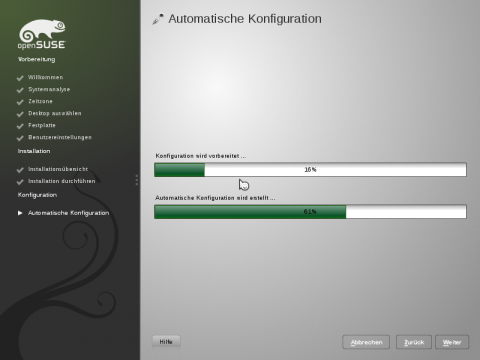Click the 16% preparation progress bar
480x360 pixels.
pos(310,170)
